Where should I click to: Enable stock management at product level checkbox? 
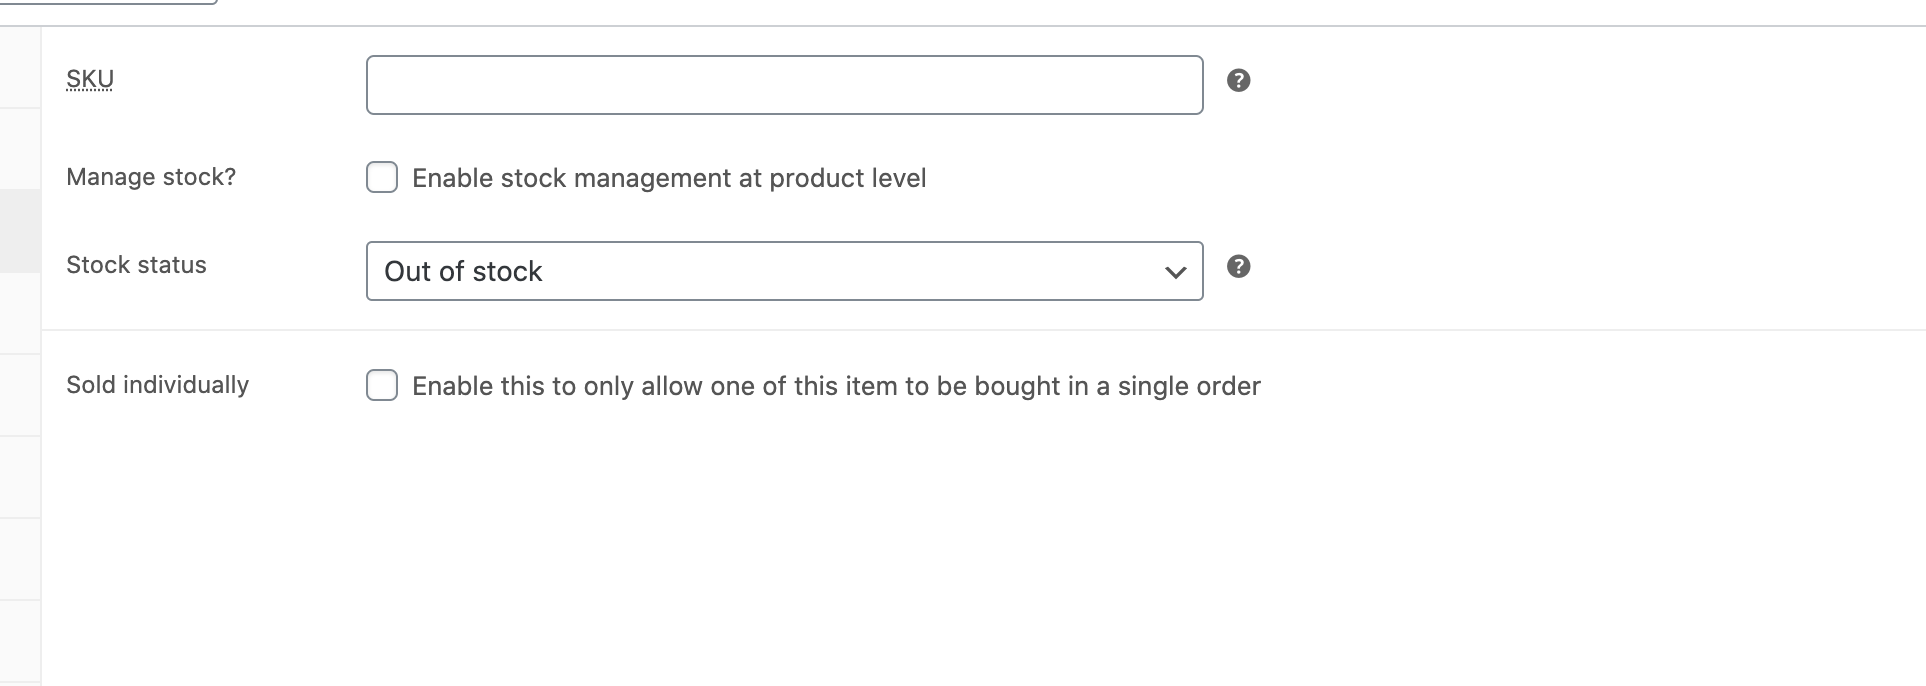(x=382, y=178)
